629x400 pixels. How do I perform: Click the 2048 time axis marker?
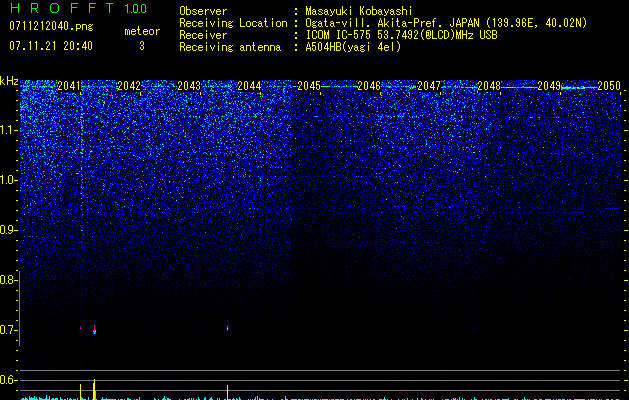point(489,86)
